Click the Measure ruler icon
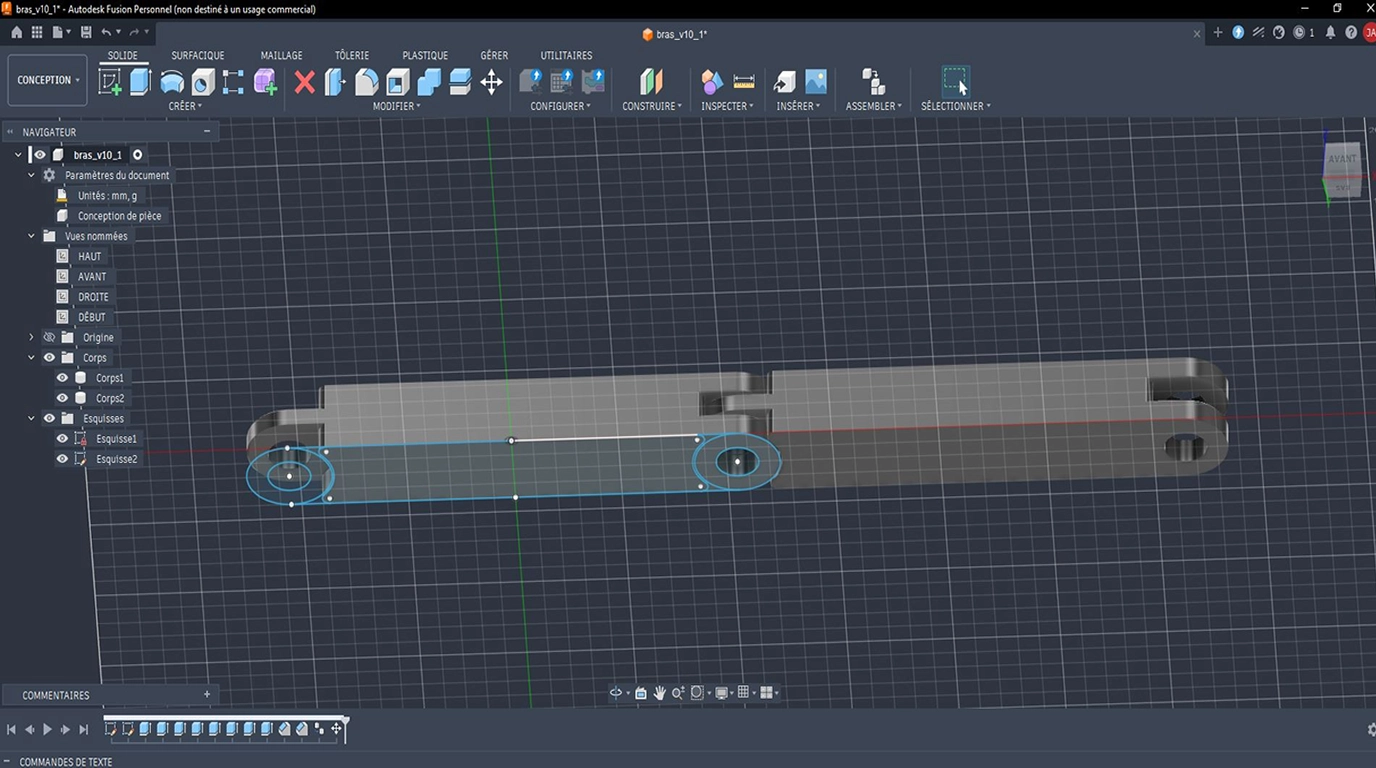 pyautogui.click(x=744, y=81)
